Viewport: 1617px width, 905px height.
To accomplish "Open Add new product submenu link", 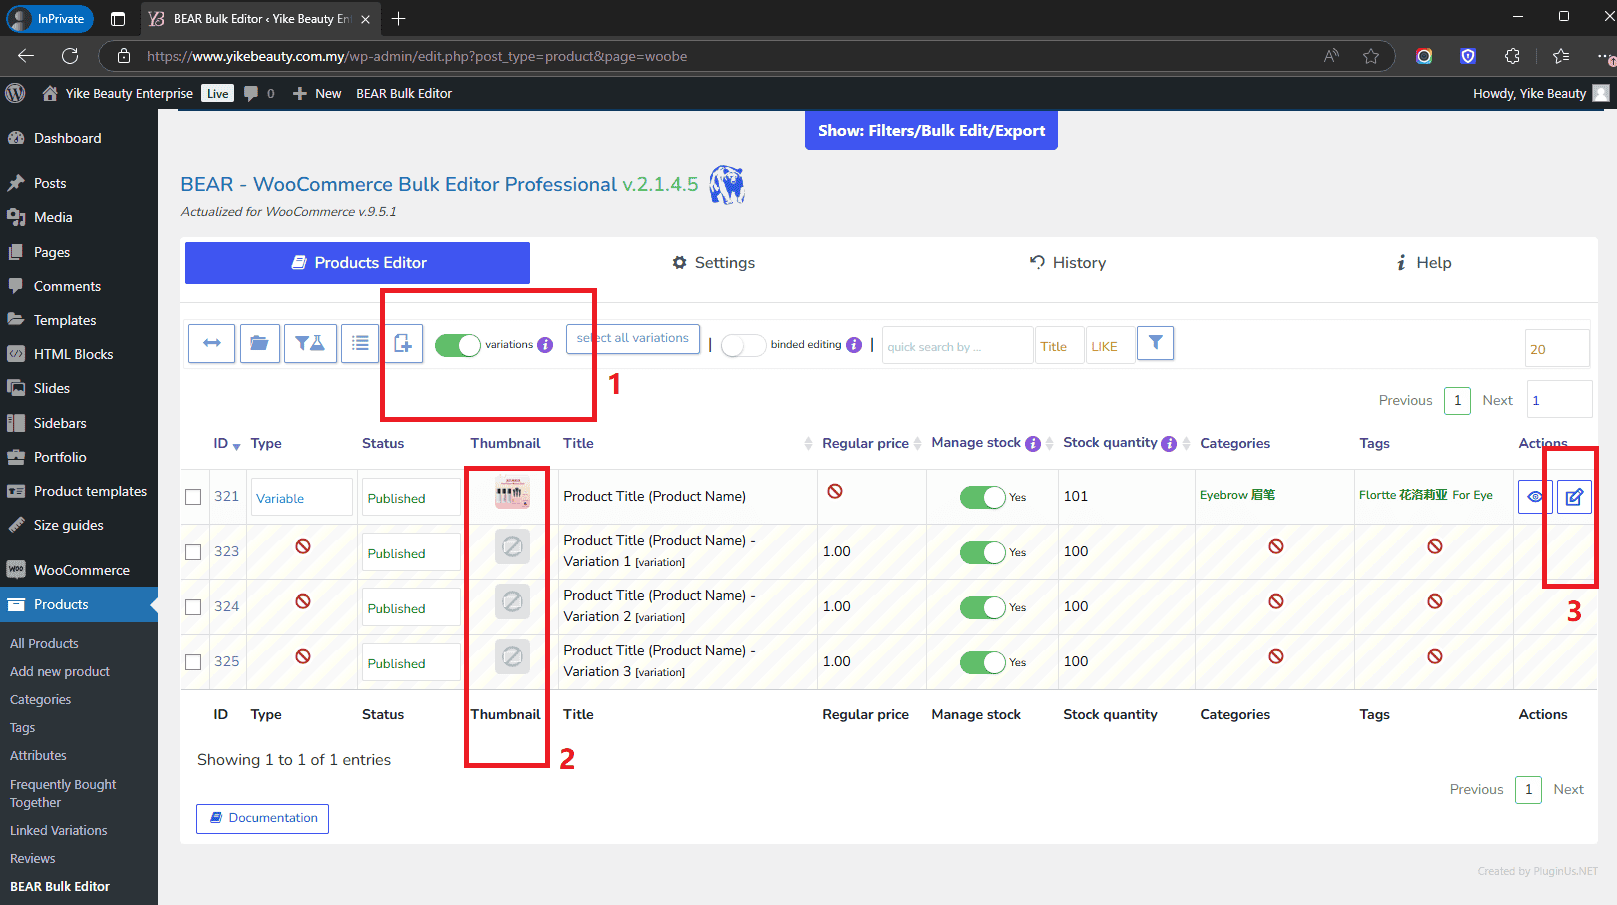I will coord(60,672).
